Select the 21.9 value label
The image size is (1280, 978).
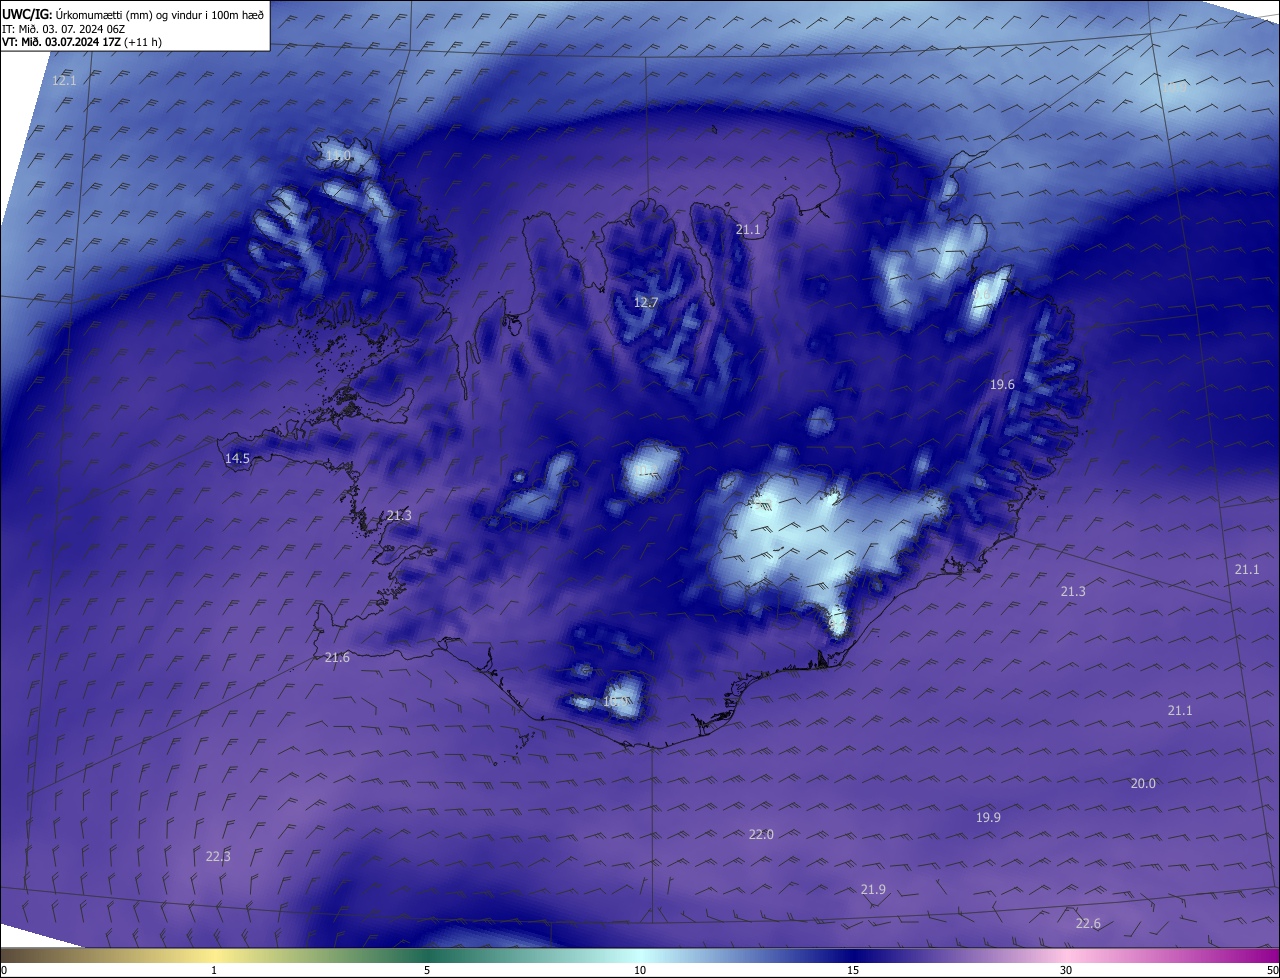[873, 889]
